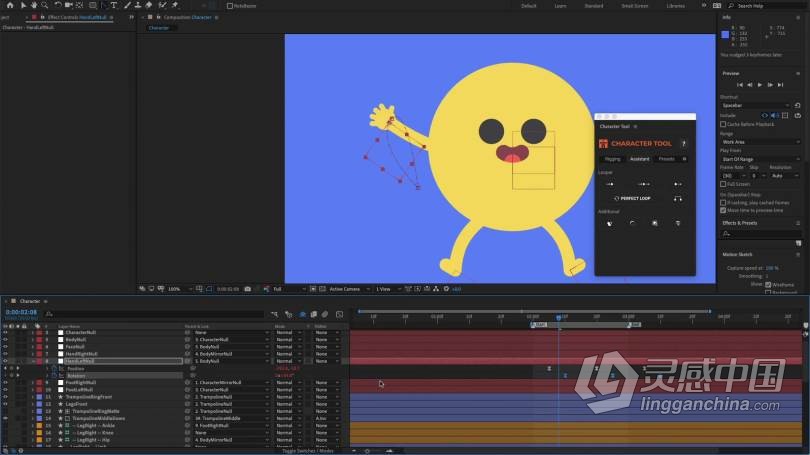Select the Type tool
This screenshot has width=810, height=455.
point(115,5)
